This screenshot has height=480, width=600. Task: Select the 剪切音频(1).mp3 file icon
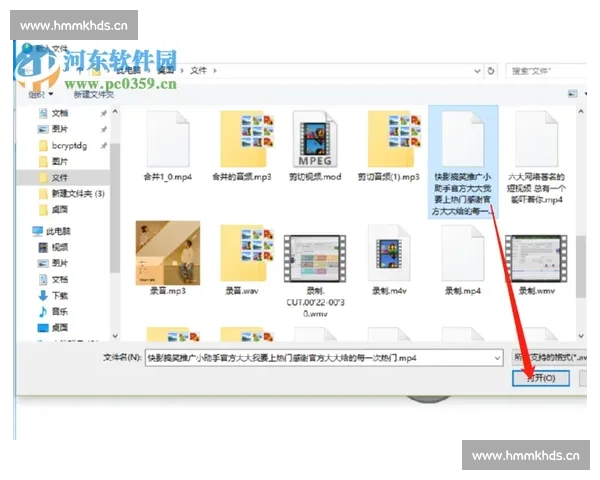click(x=395, y=139)
